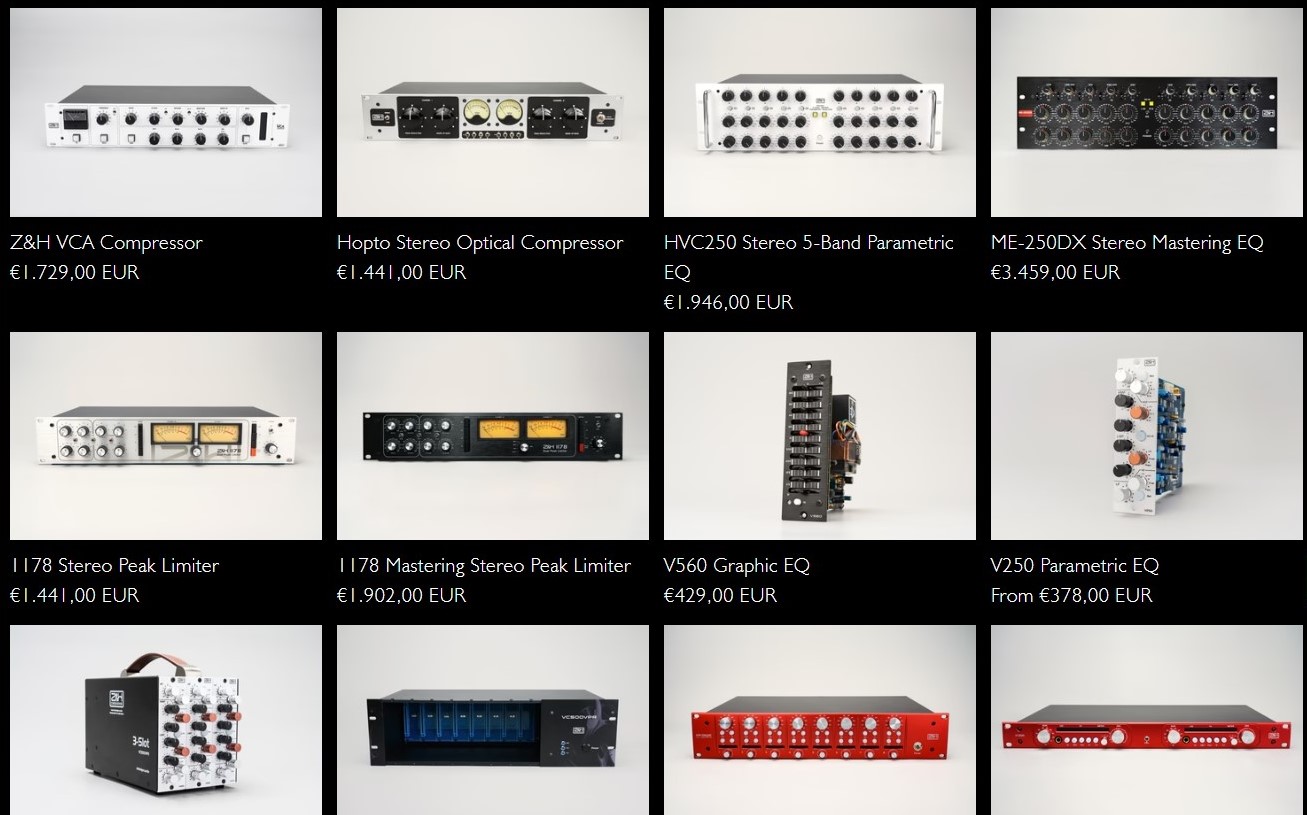Viewport: 1307px width, 815px height.
Task: Open the Hopto Stereo Optical Compressor title link
Action: [x=480, y=243]
